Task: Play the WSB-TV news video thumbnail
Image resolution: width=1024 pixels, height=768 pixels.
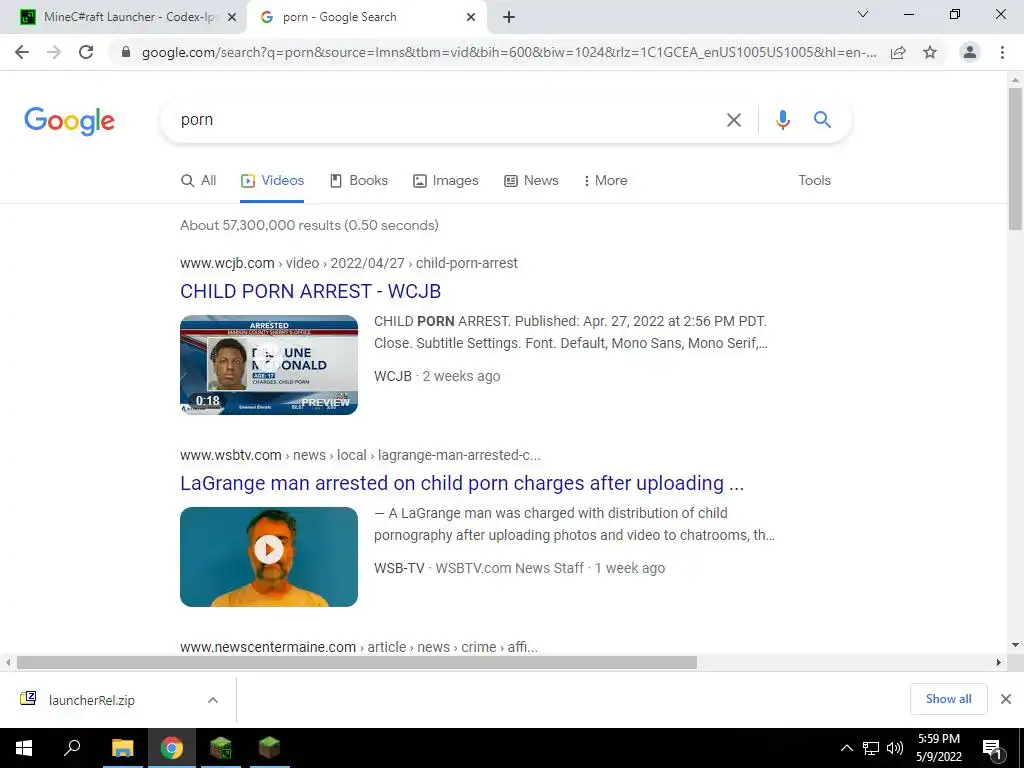Action: coord(269,556)
